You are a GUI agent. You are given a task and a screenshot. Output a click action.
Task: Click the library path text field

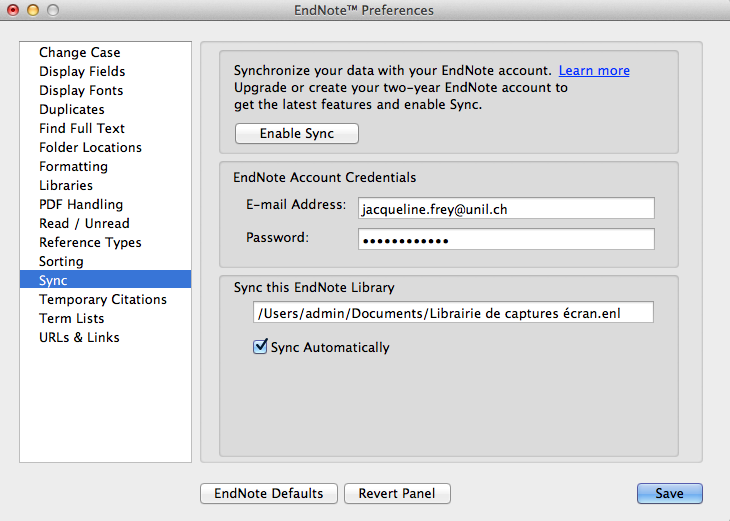coord(453,313)
